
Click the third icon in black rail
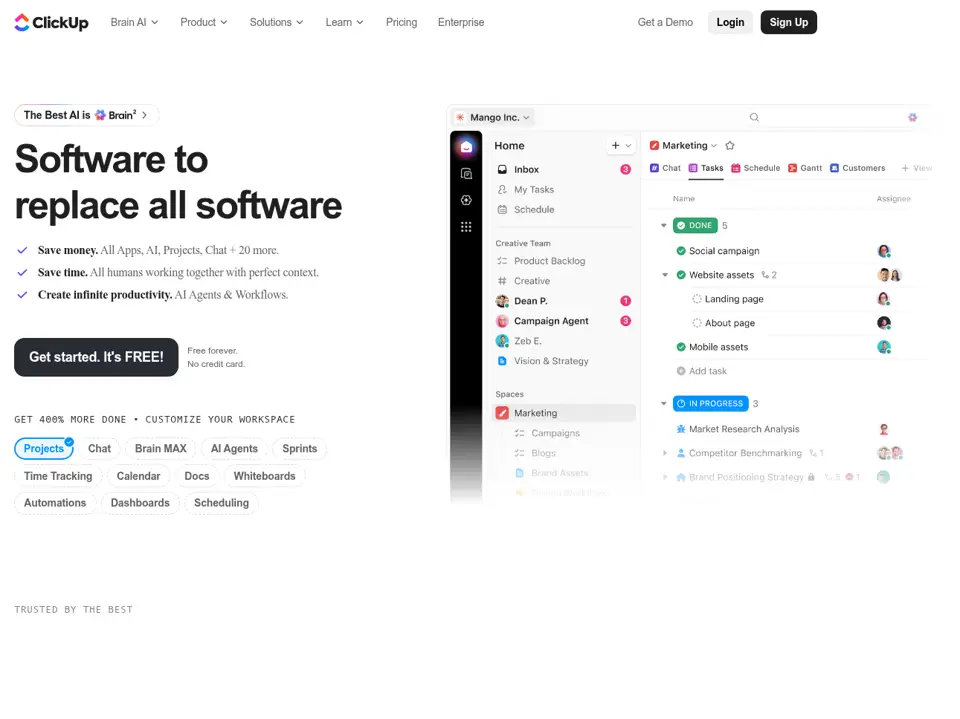click(466, 200)
